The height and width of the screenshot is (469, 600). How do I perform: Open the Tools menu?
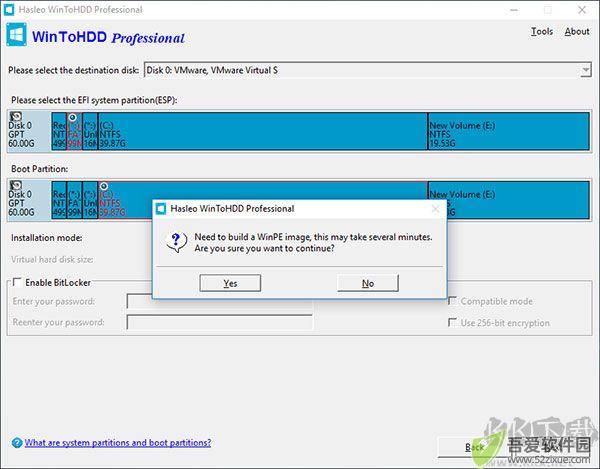(542, 31)
